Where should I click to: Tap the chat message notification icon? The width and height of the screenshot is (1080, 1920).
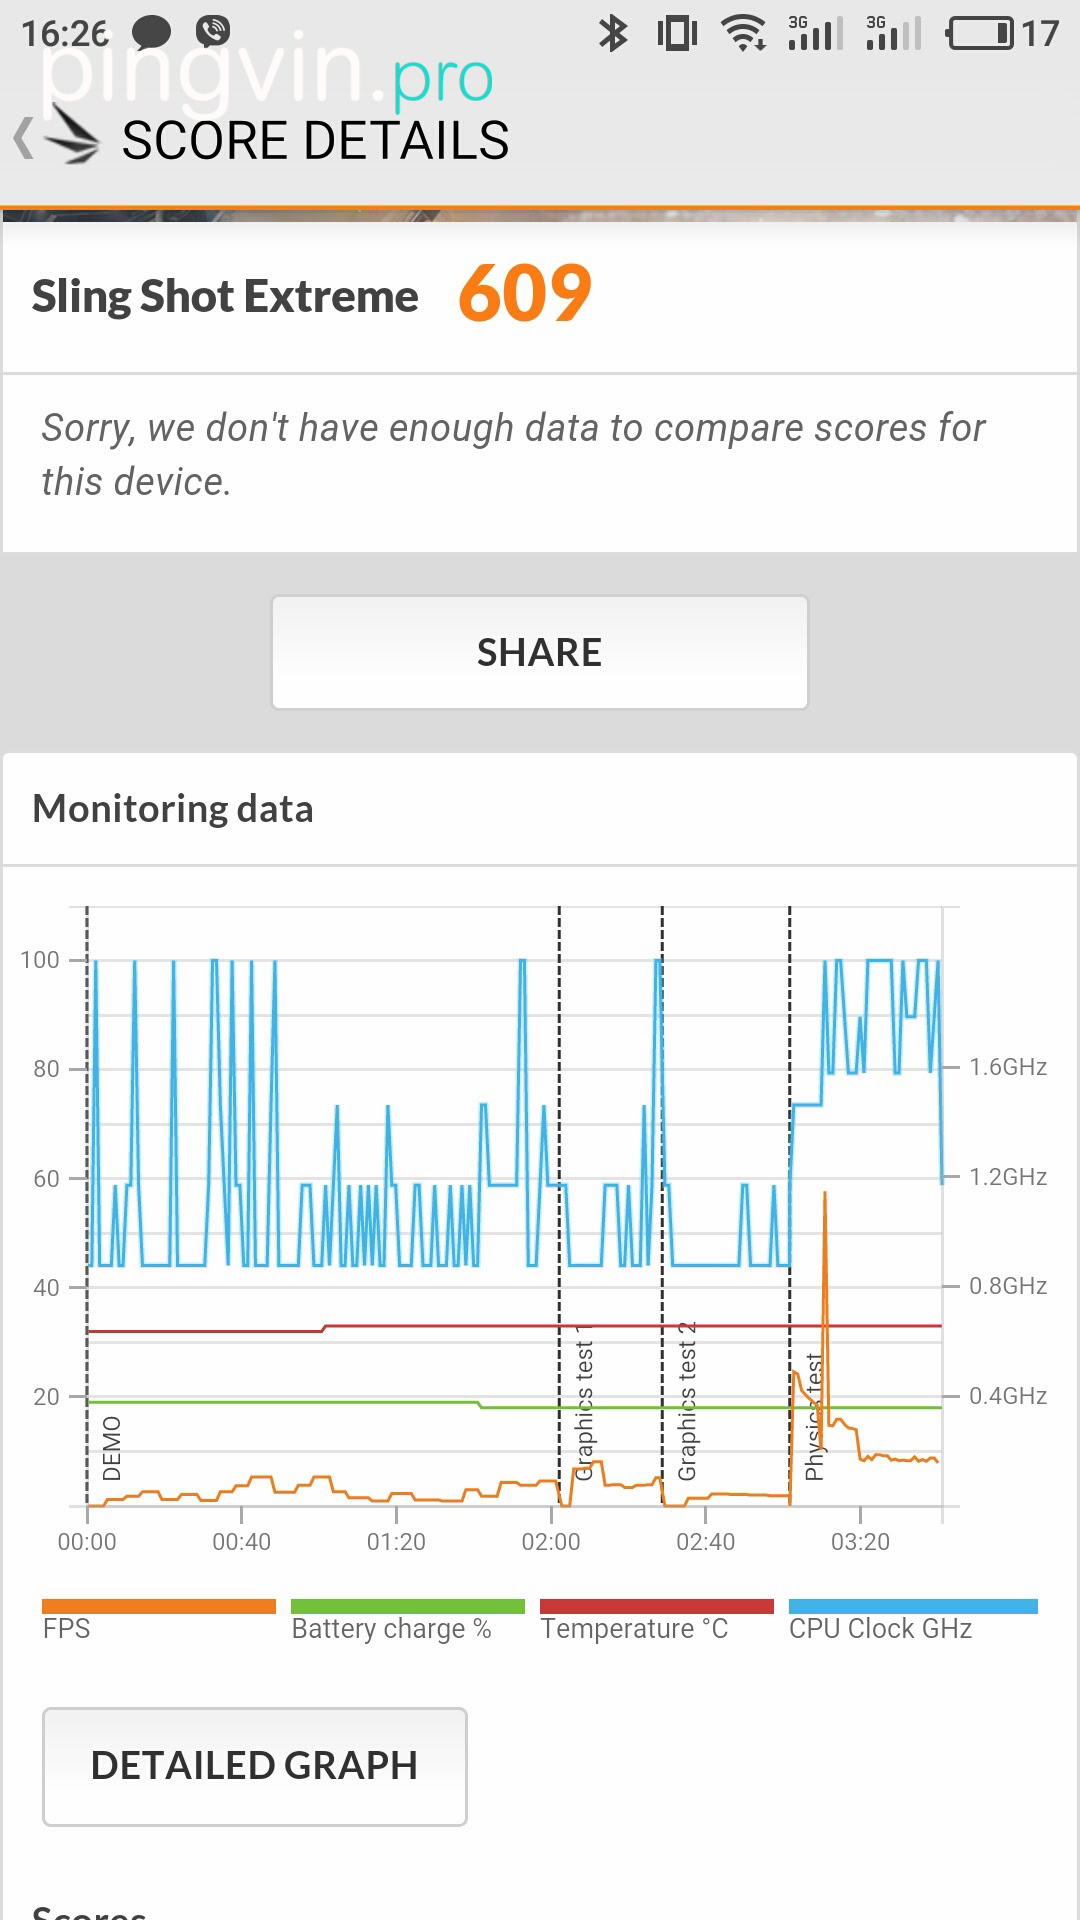pos(151,33)
